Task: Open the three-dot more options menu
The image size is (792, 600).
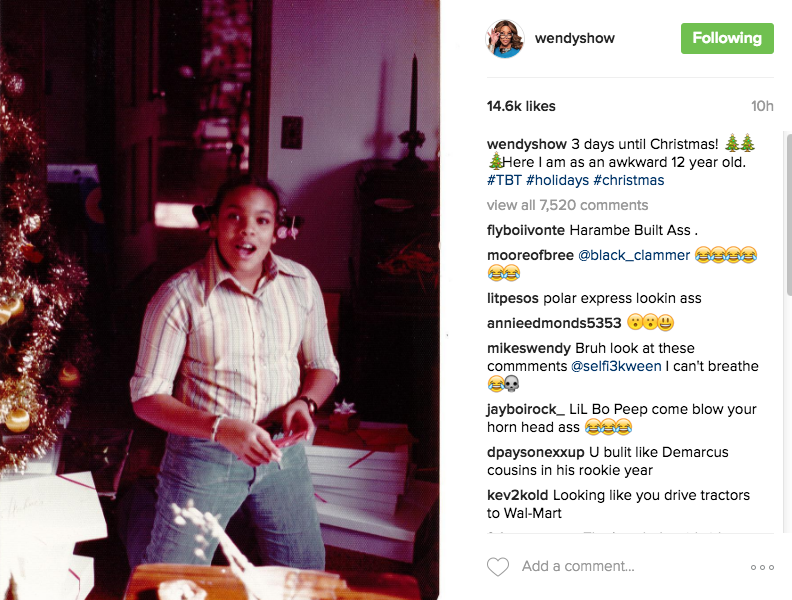Action: click(x=762, y=567)
